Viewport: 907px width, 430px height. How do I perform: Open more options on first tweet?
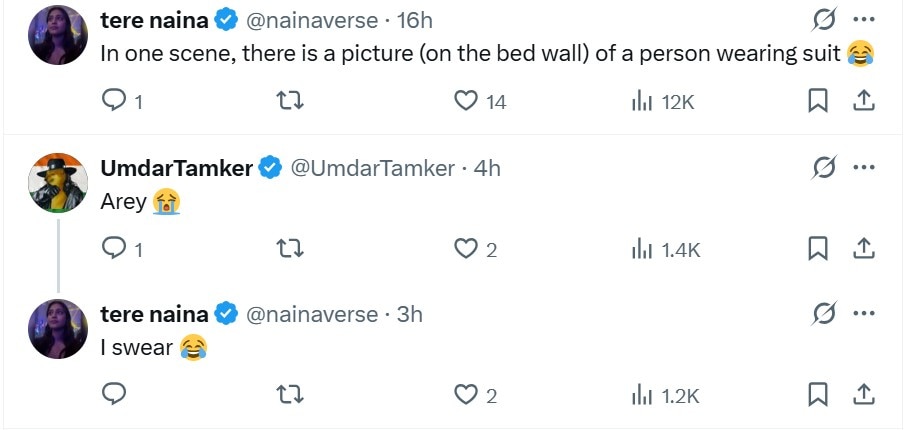coord(863,19)
